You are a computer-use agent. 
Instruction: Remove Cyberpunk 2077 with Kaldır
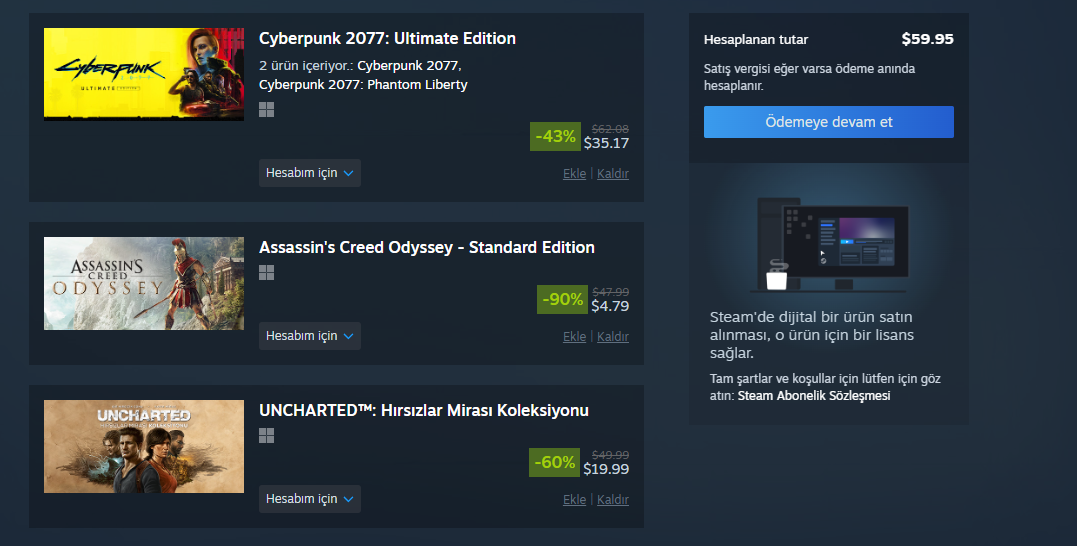click(x=613, y=174)
